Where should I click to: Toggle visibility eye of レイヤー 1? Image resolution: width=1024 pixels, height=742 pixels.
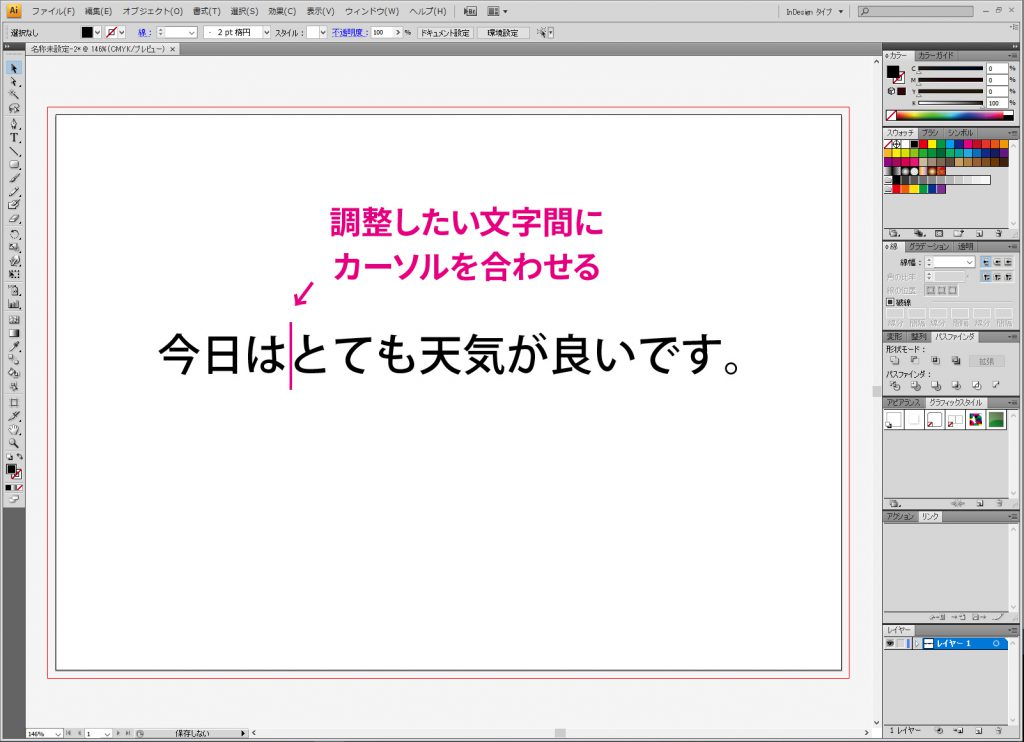tap(890, 644)
